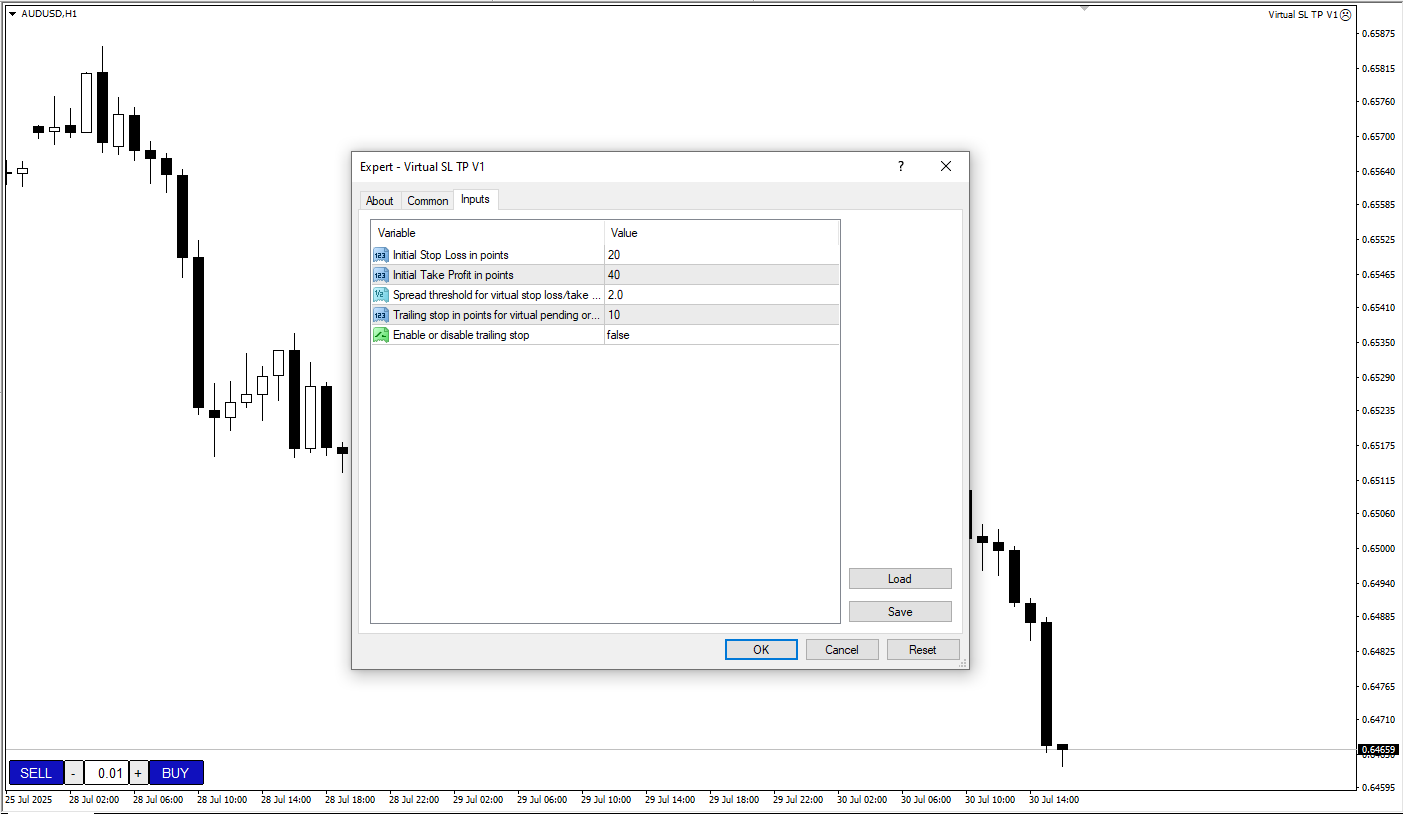The image size is (1403, 814).
Task: Select the Trailing stop in points row
Action: tap(605, 315)
